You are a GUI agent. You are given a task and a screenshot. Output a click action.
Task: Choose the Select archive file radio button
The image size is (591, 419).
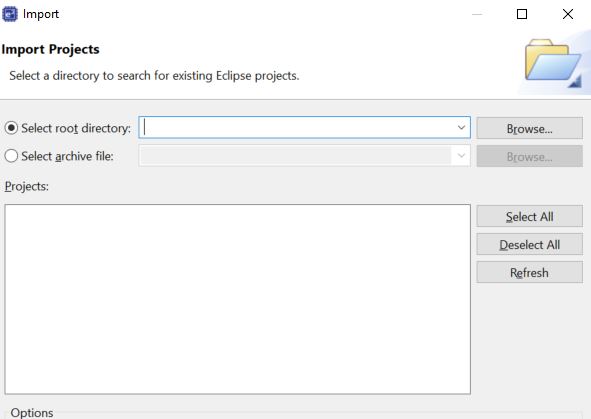point(11,156)
